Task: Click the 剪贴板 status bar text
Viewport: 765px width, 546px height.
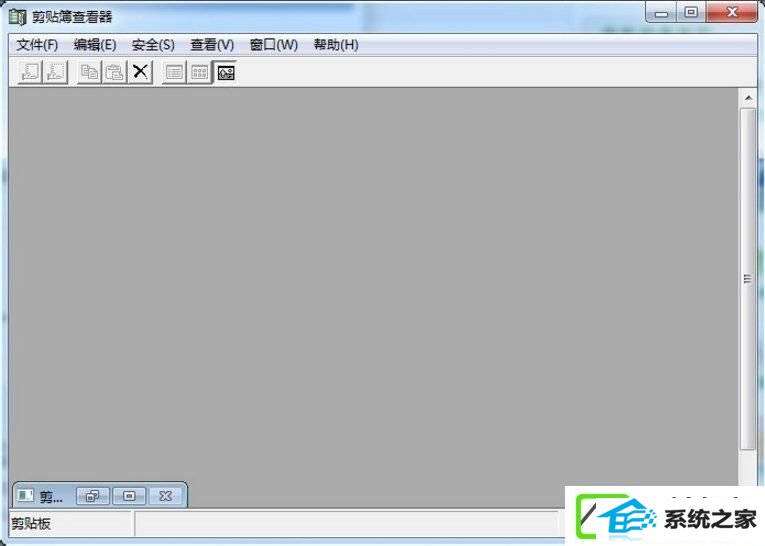Action: [31, 524]
